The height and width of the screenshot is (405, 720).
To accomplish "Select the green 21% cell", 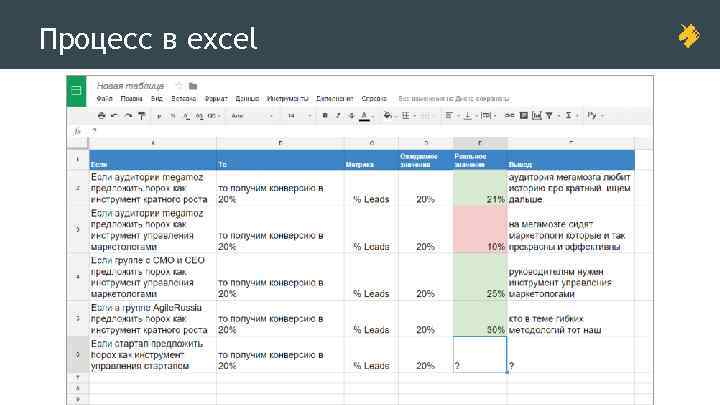I will click(480, 188).
